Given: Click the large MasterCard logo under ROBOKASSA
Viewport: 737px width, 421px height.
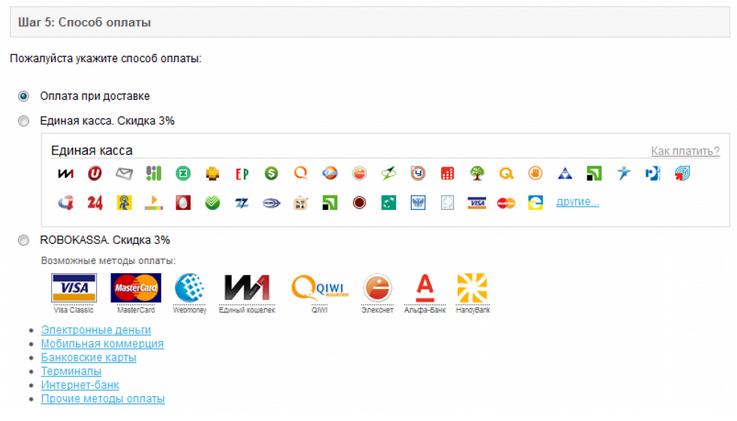Looking at the screenshot, I should tap(135, 288).
